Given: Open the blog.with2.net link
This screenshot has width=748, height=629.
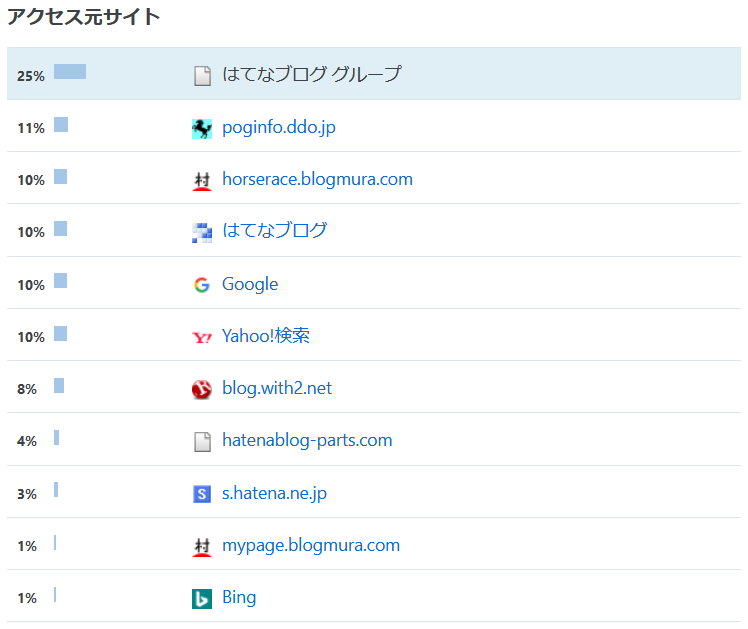Looking at the screenshot, I should coord(277,388).
